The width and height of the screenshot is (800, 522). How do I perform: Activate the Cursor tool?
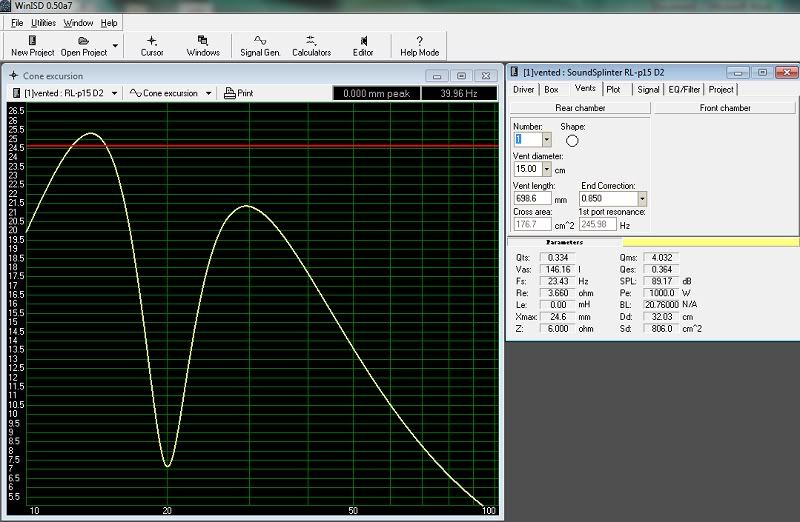152,45
